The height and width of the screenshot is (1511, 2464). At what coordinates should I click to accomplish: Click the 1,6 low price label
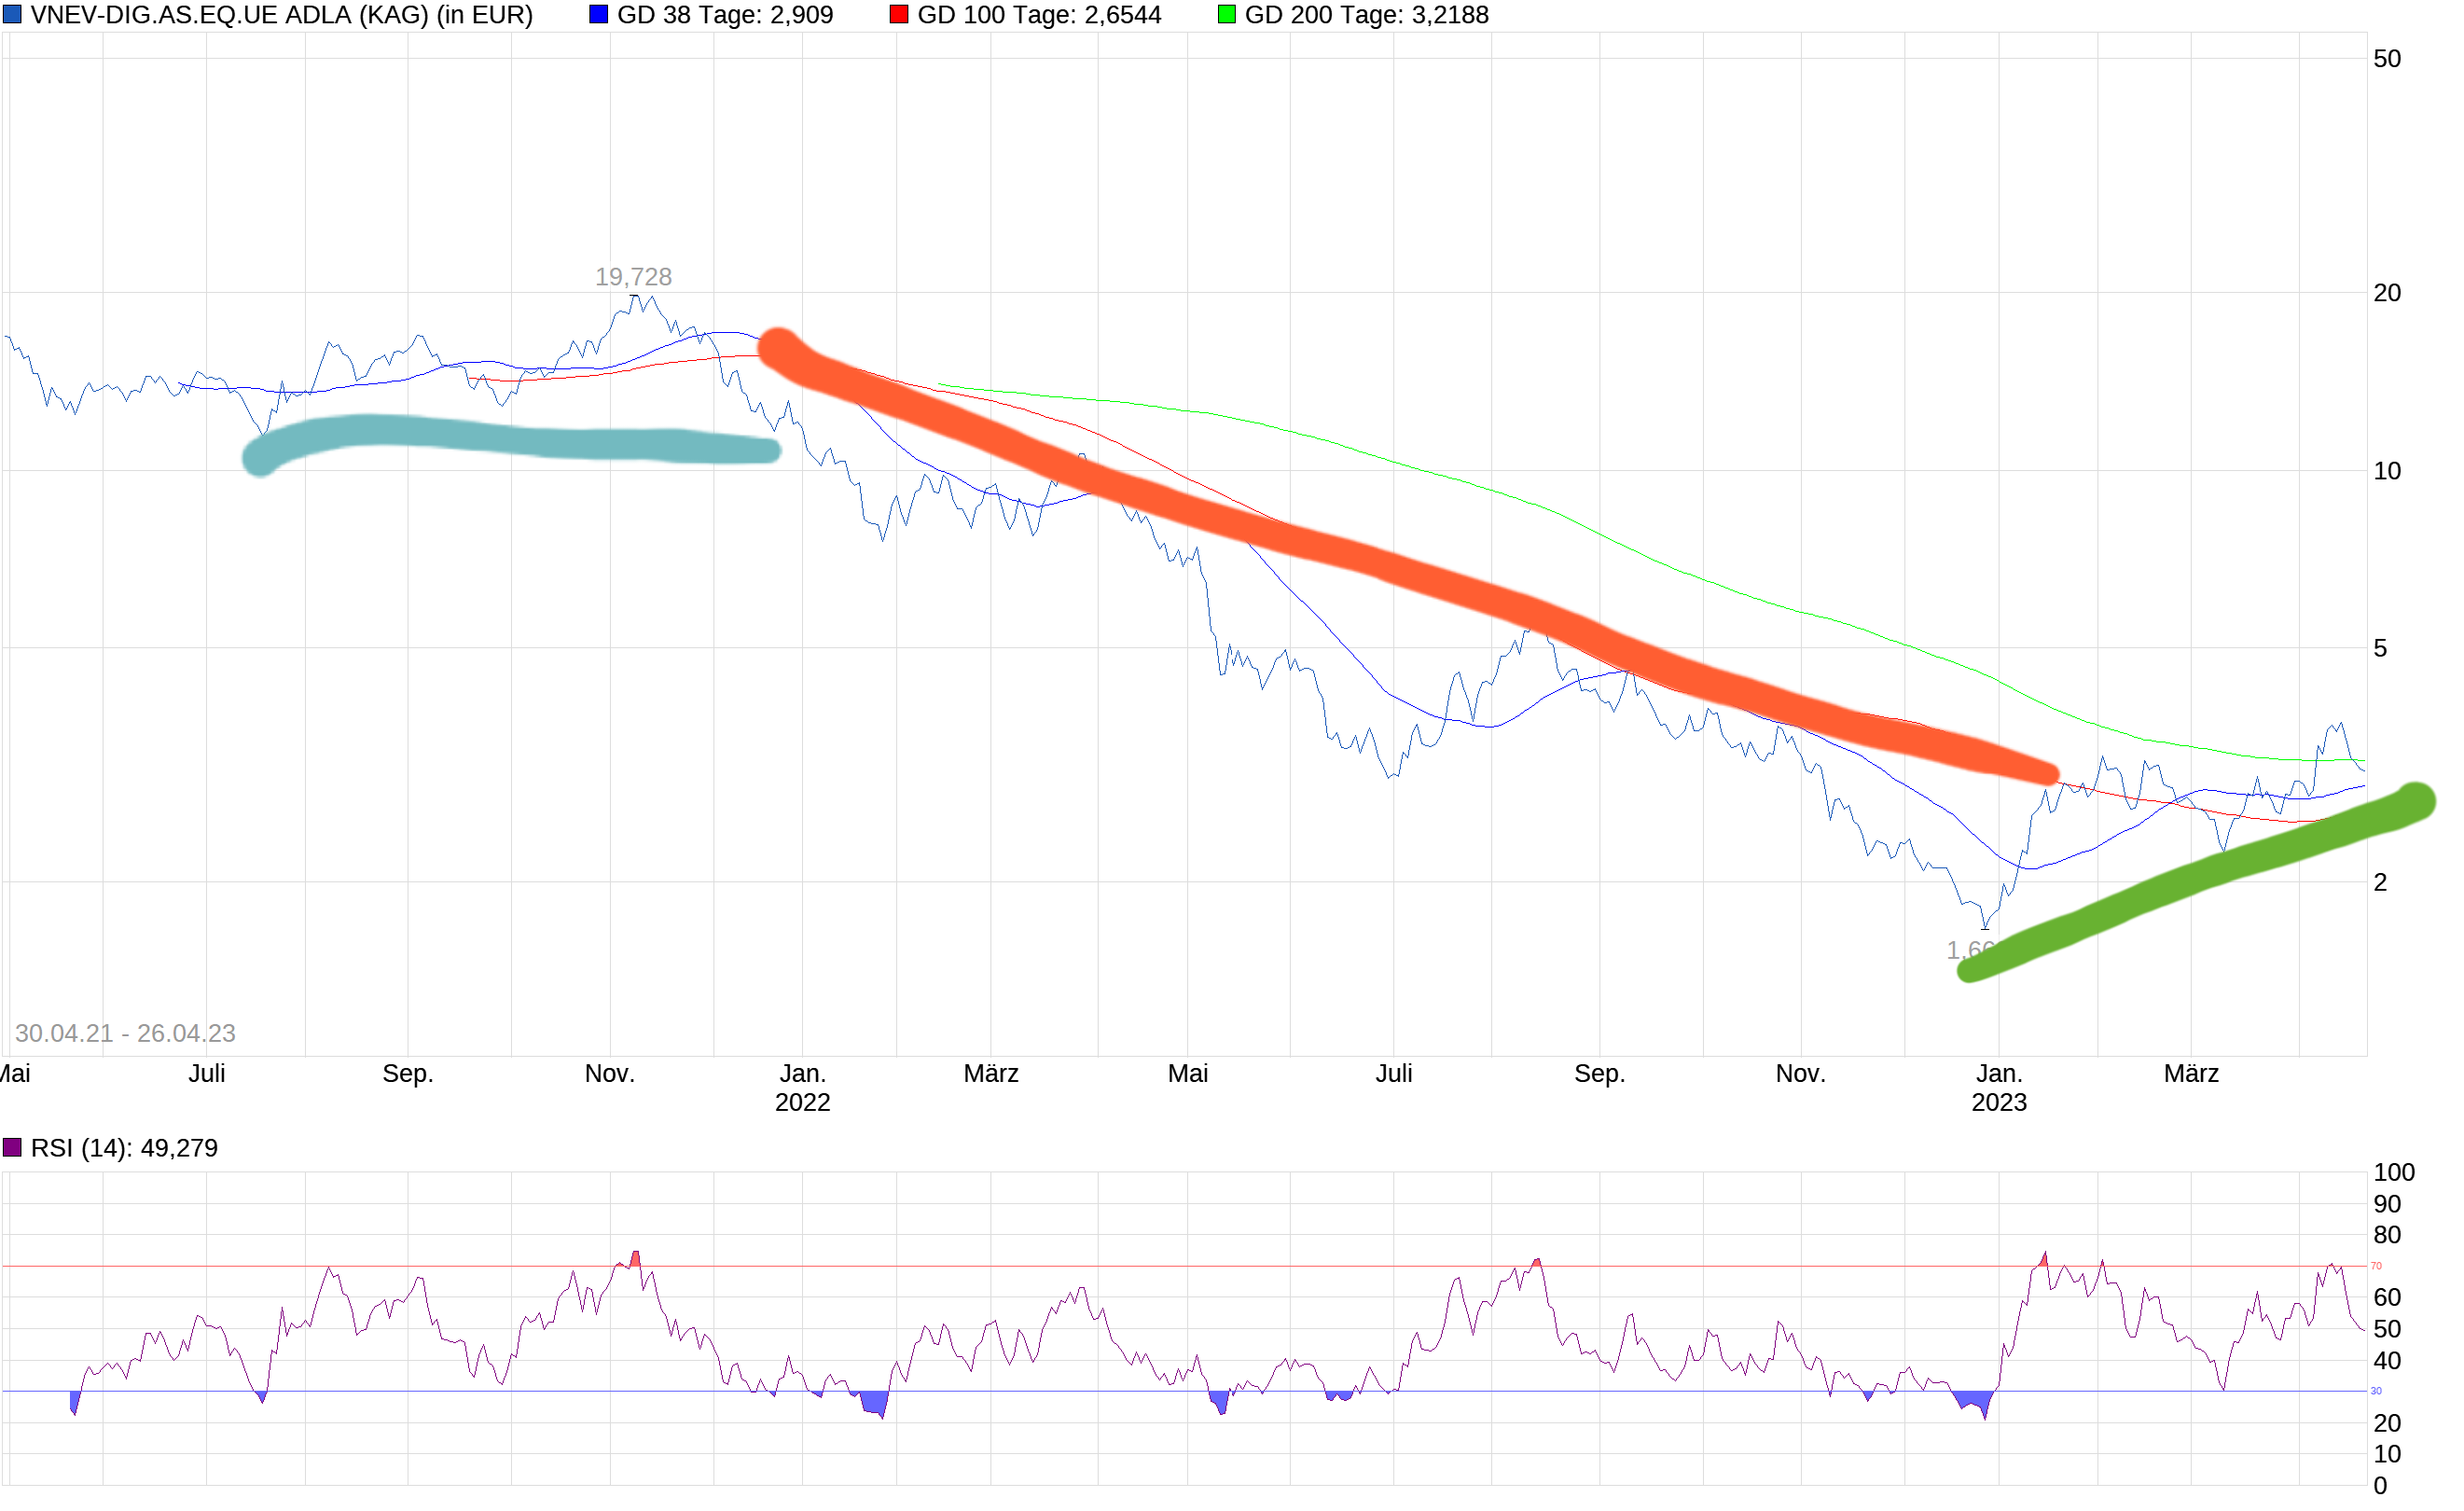pyautogui.click(x=1966, y=949)
